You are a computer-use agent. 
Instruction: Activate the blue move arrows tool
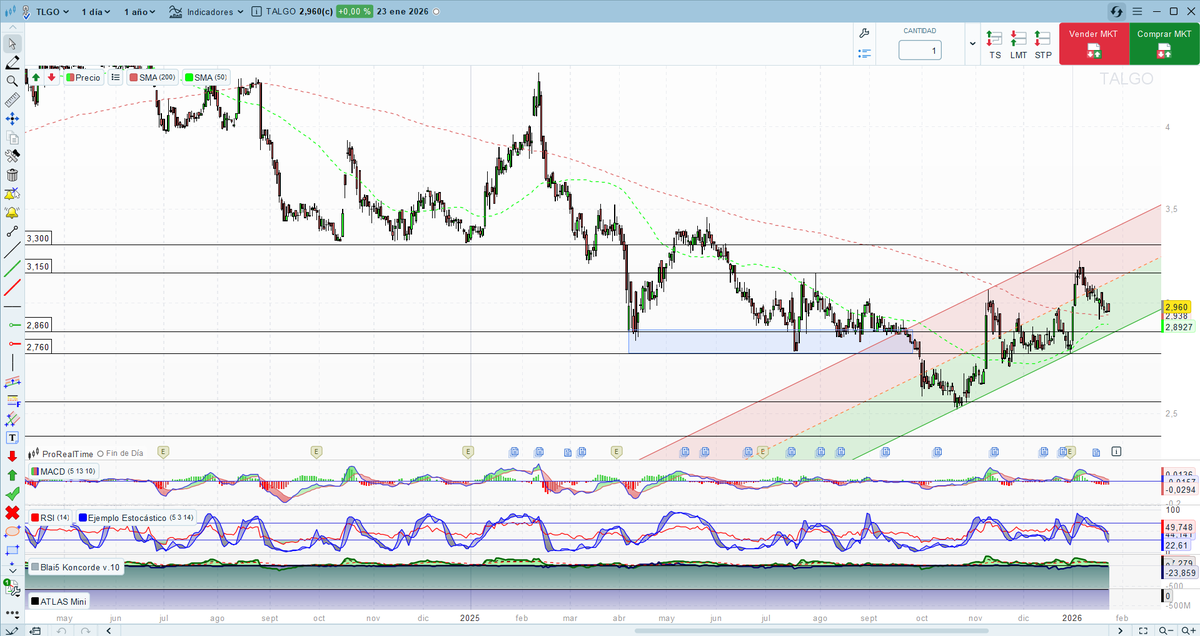tap(12, 119)
